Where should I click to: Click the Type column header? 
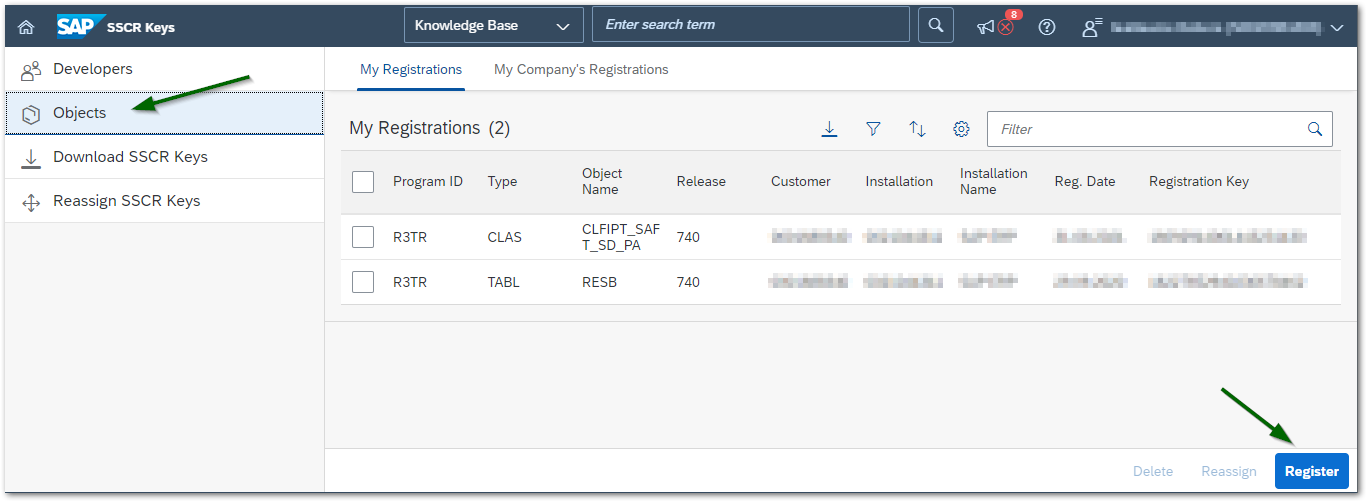[x=502, y=181]
